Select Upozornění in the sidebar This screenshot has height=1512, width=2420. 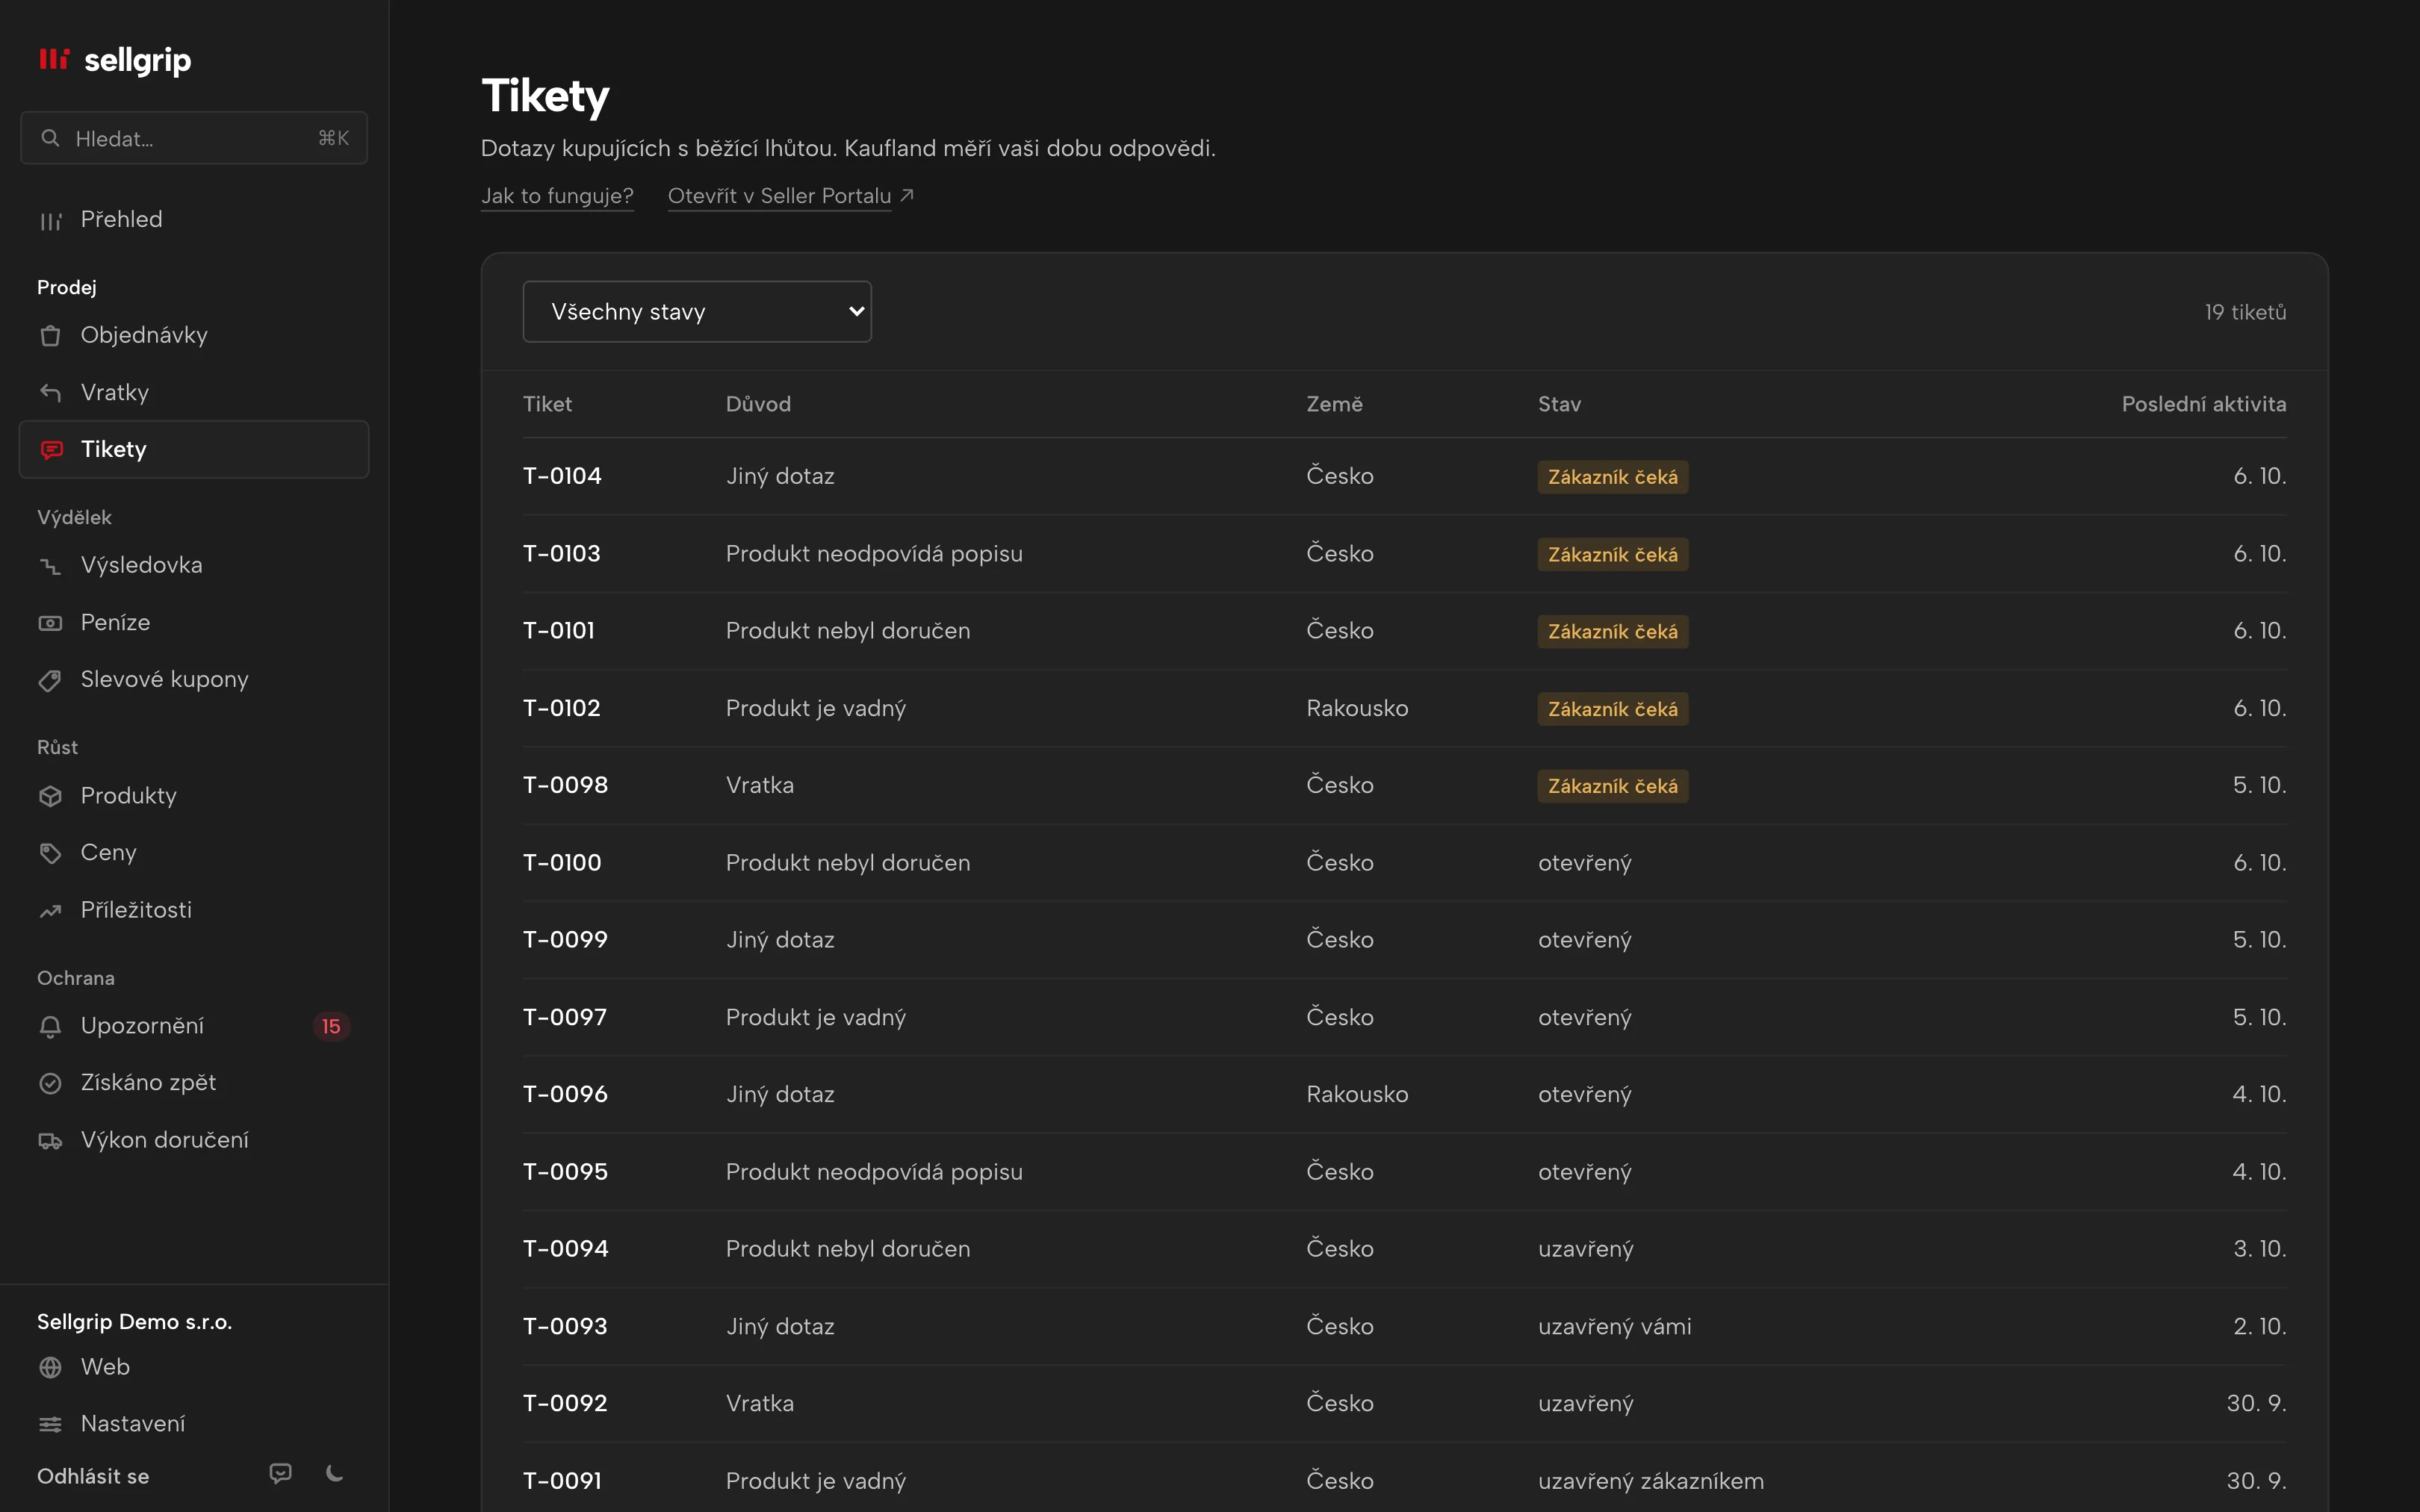tap(194, 1027)
